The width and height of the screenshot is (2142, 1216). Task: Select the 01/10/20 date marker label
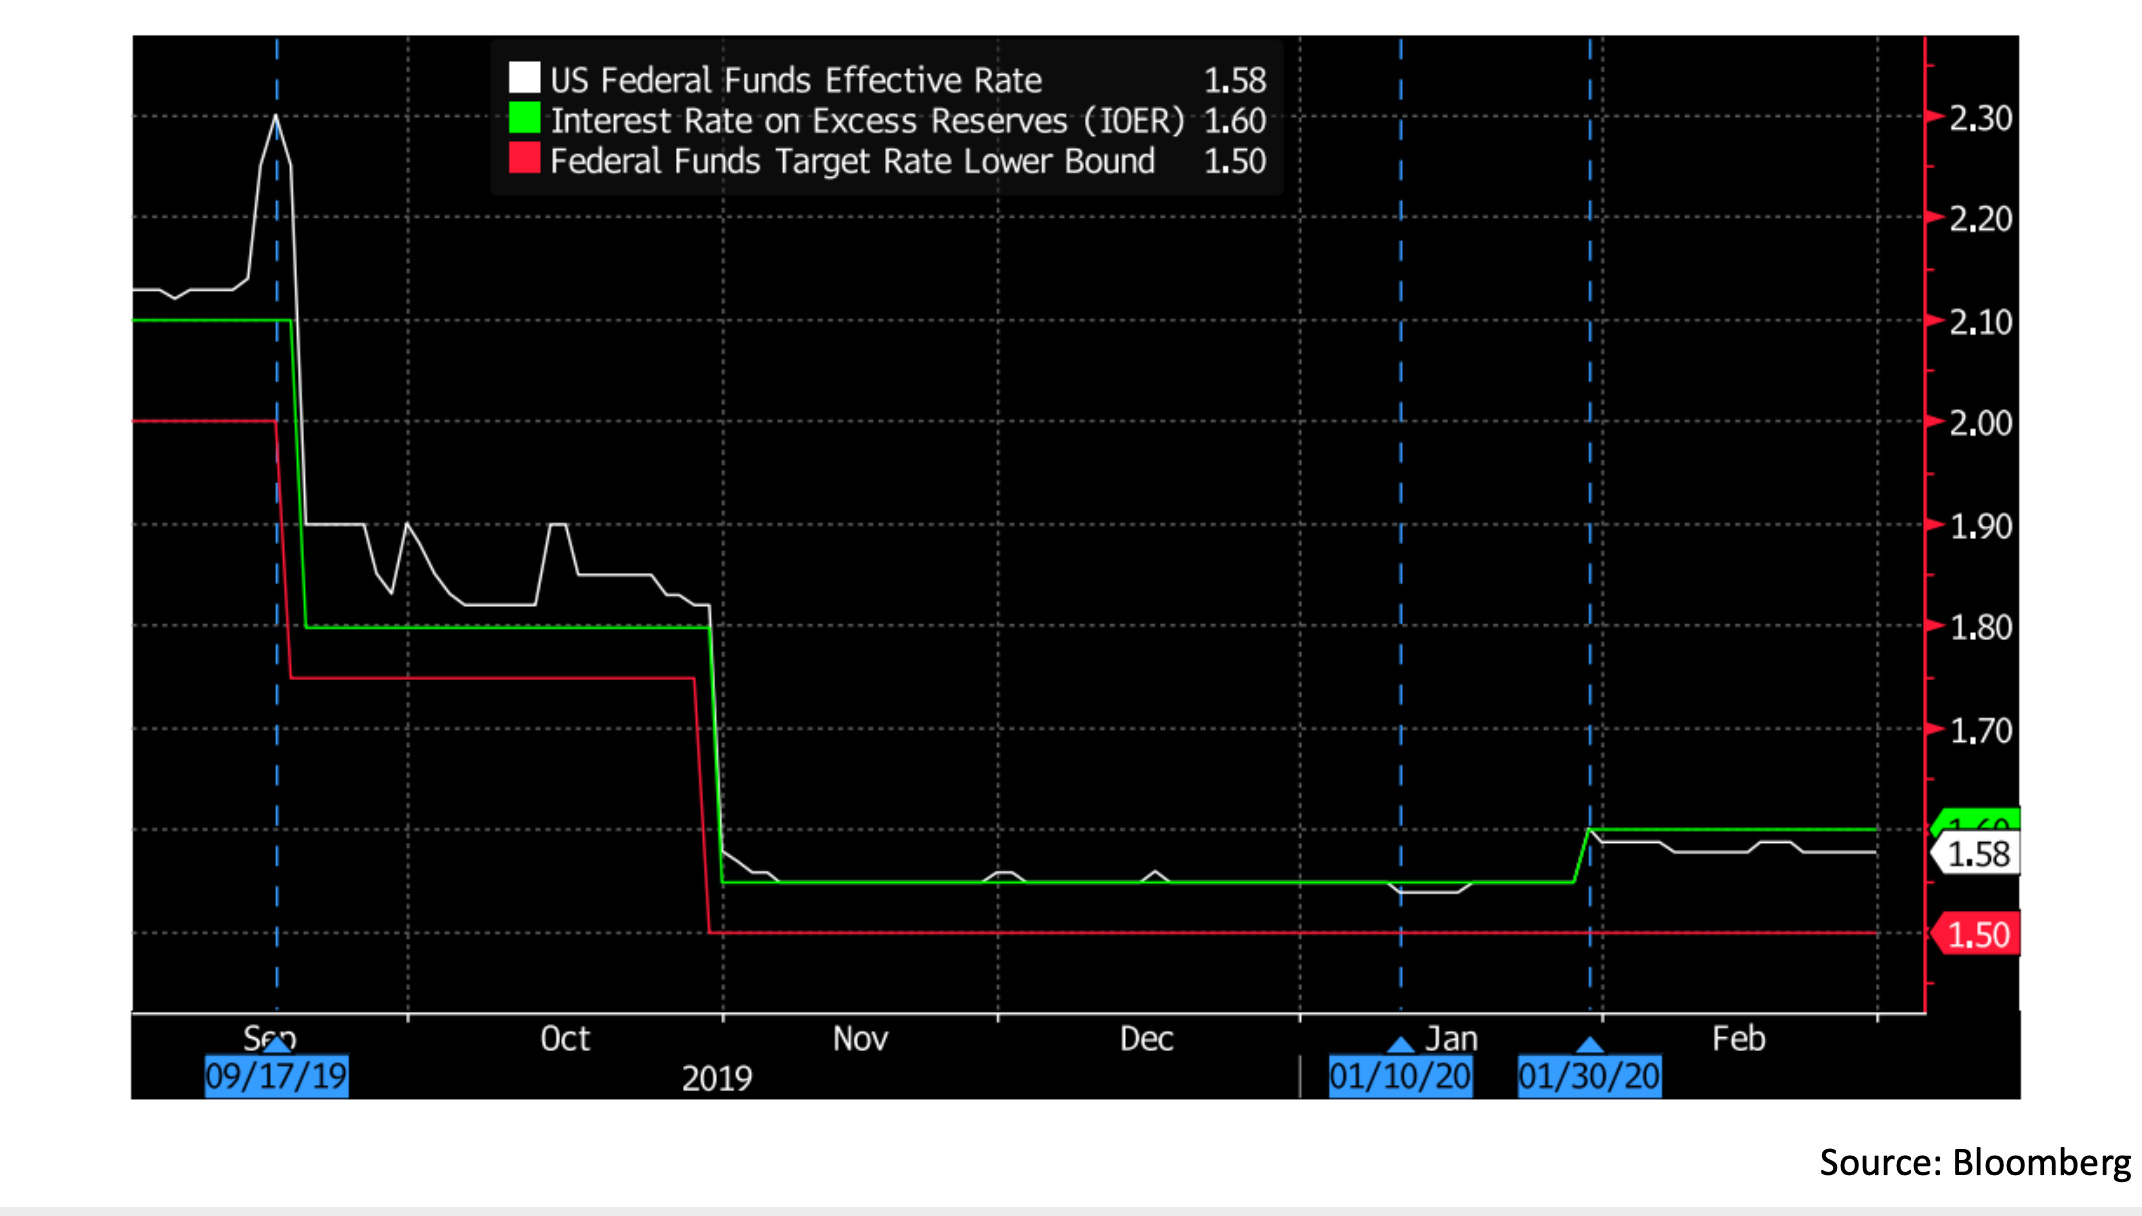[1400, 1077]
